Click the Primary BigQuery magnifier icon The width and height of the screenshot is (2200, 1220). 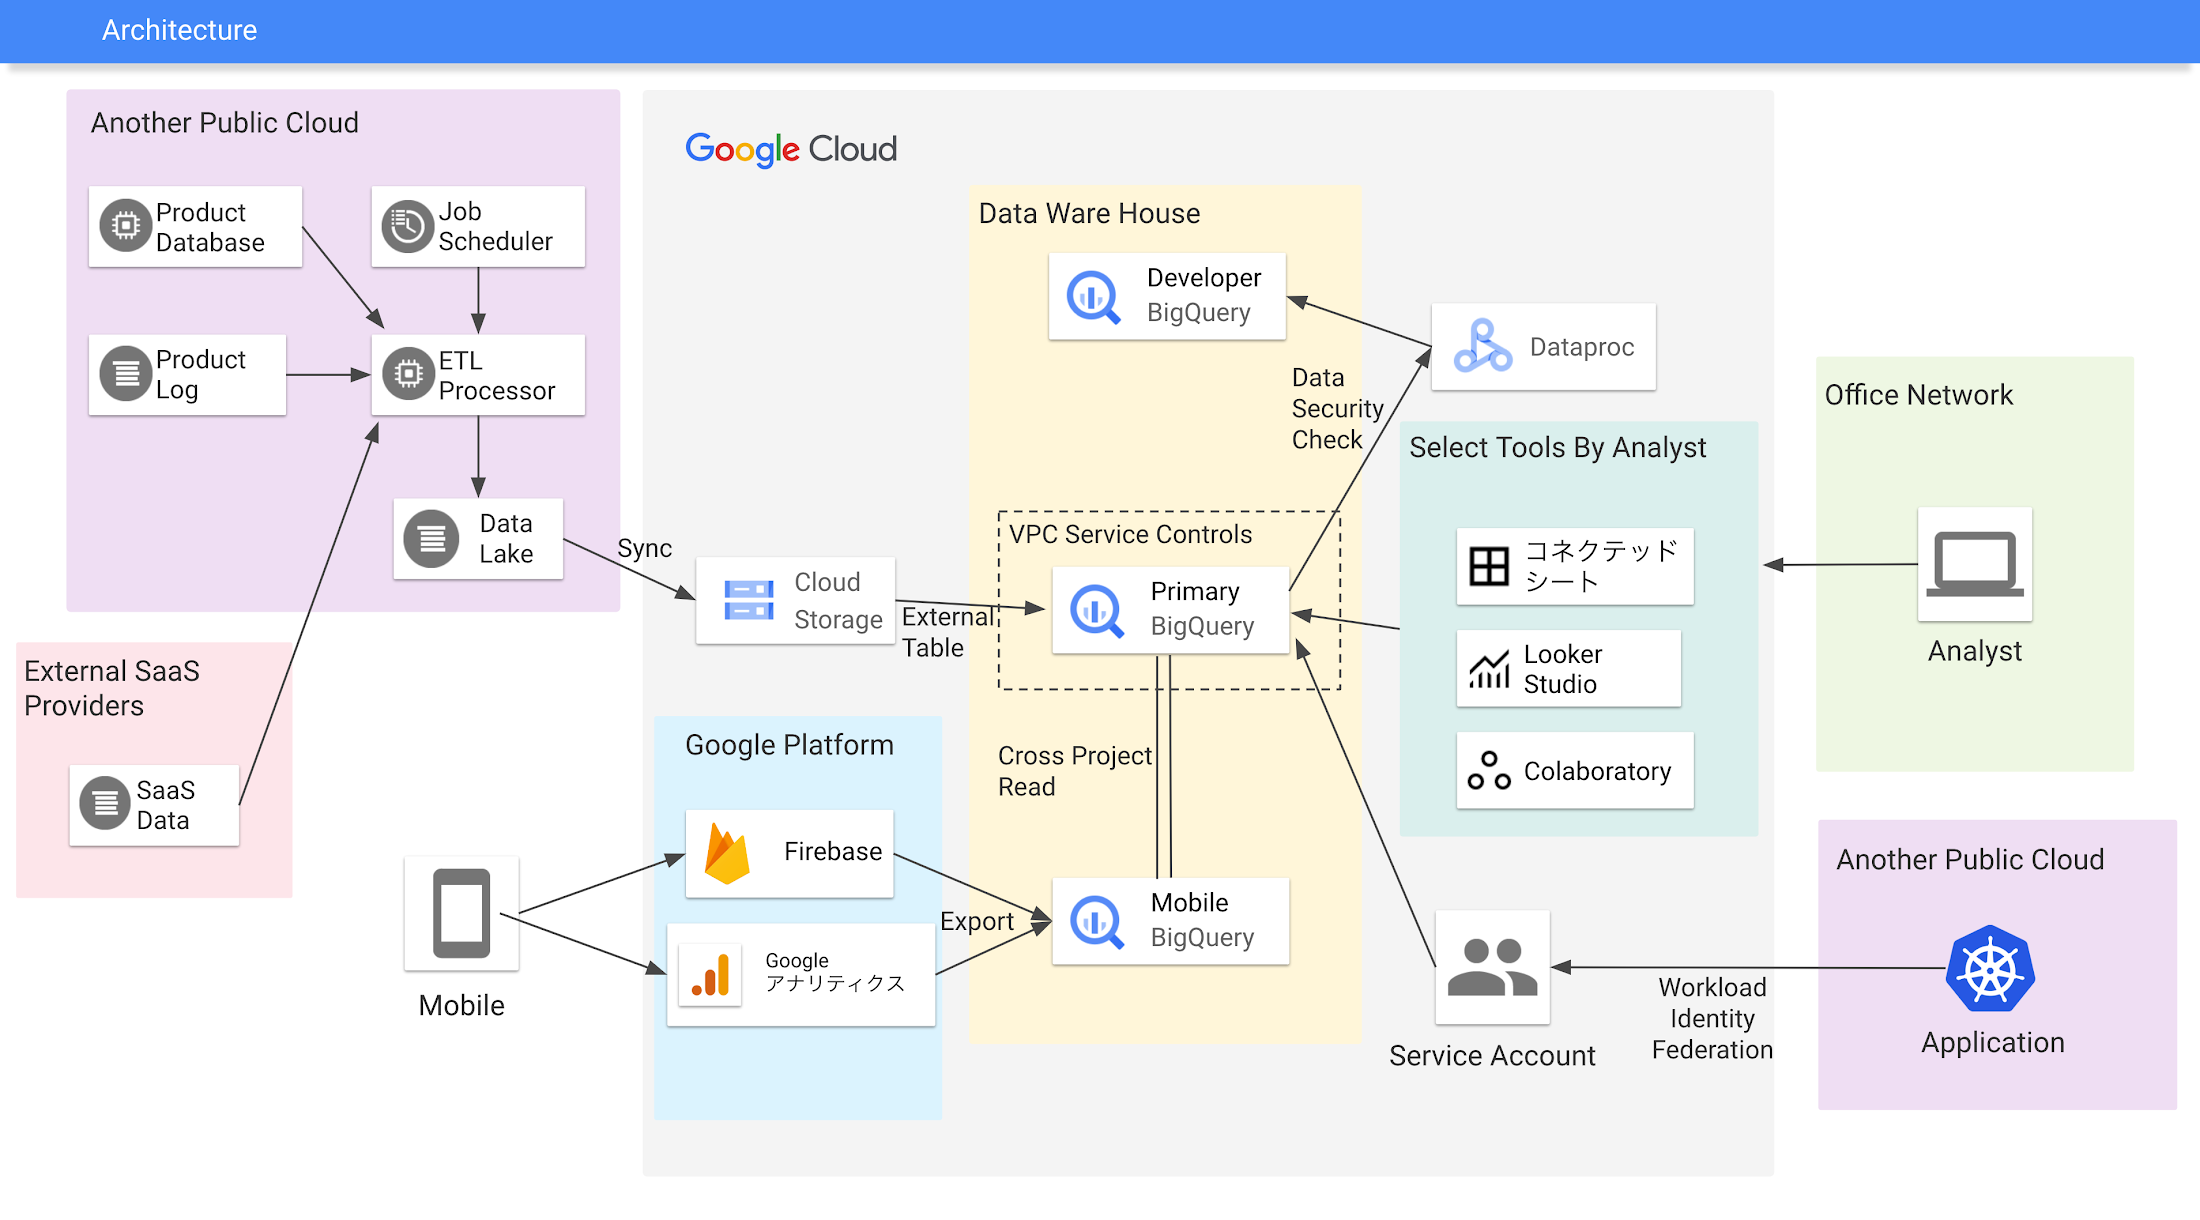1097,611
